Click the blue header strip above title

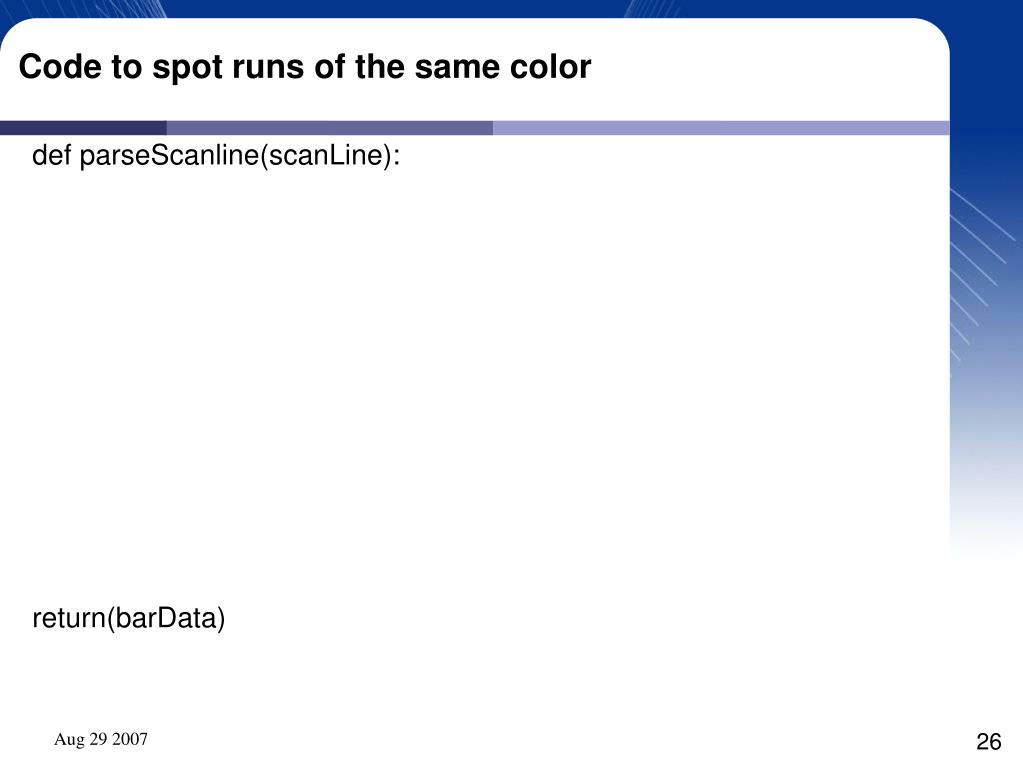pos(512,8)
